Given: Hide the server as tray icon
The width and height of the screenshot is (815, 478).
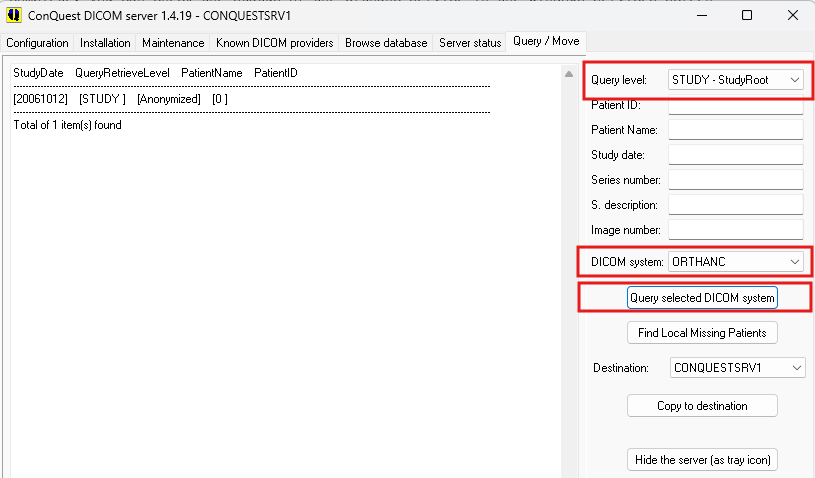Looking at the screenshot, I should [702, 460].
